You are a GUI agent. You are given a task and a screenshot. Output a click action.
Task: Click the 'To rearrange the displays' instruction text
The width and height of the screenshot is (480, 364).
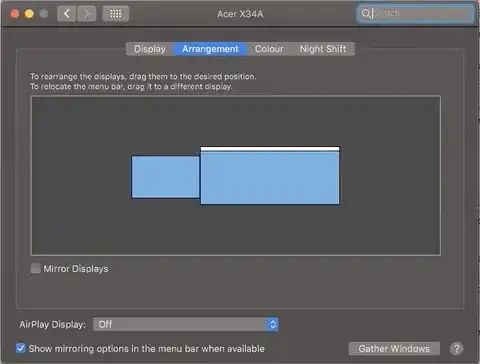pyautogui.click(x=143, y=76)
